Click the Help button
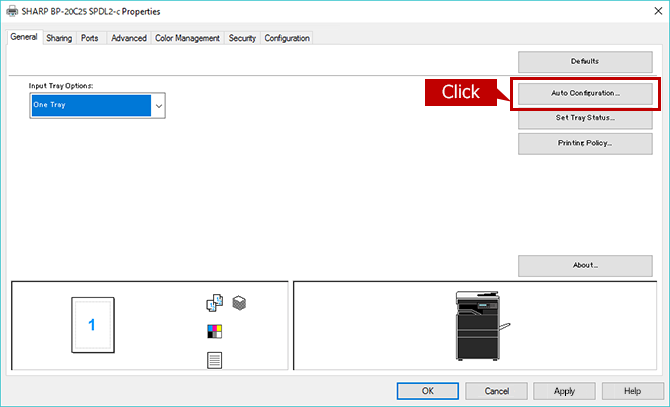The image size is (670, 407). click(x=632, y=391)
